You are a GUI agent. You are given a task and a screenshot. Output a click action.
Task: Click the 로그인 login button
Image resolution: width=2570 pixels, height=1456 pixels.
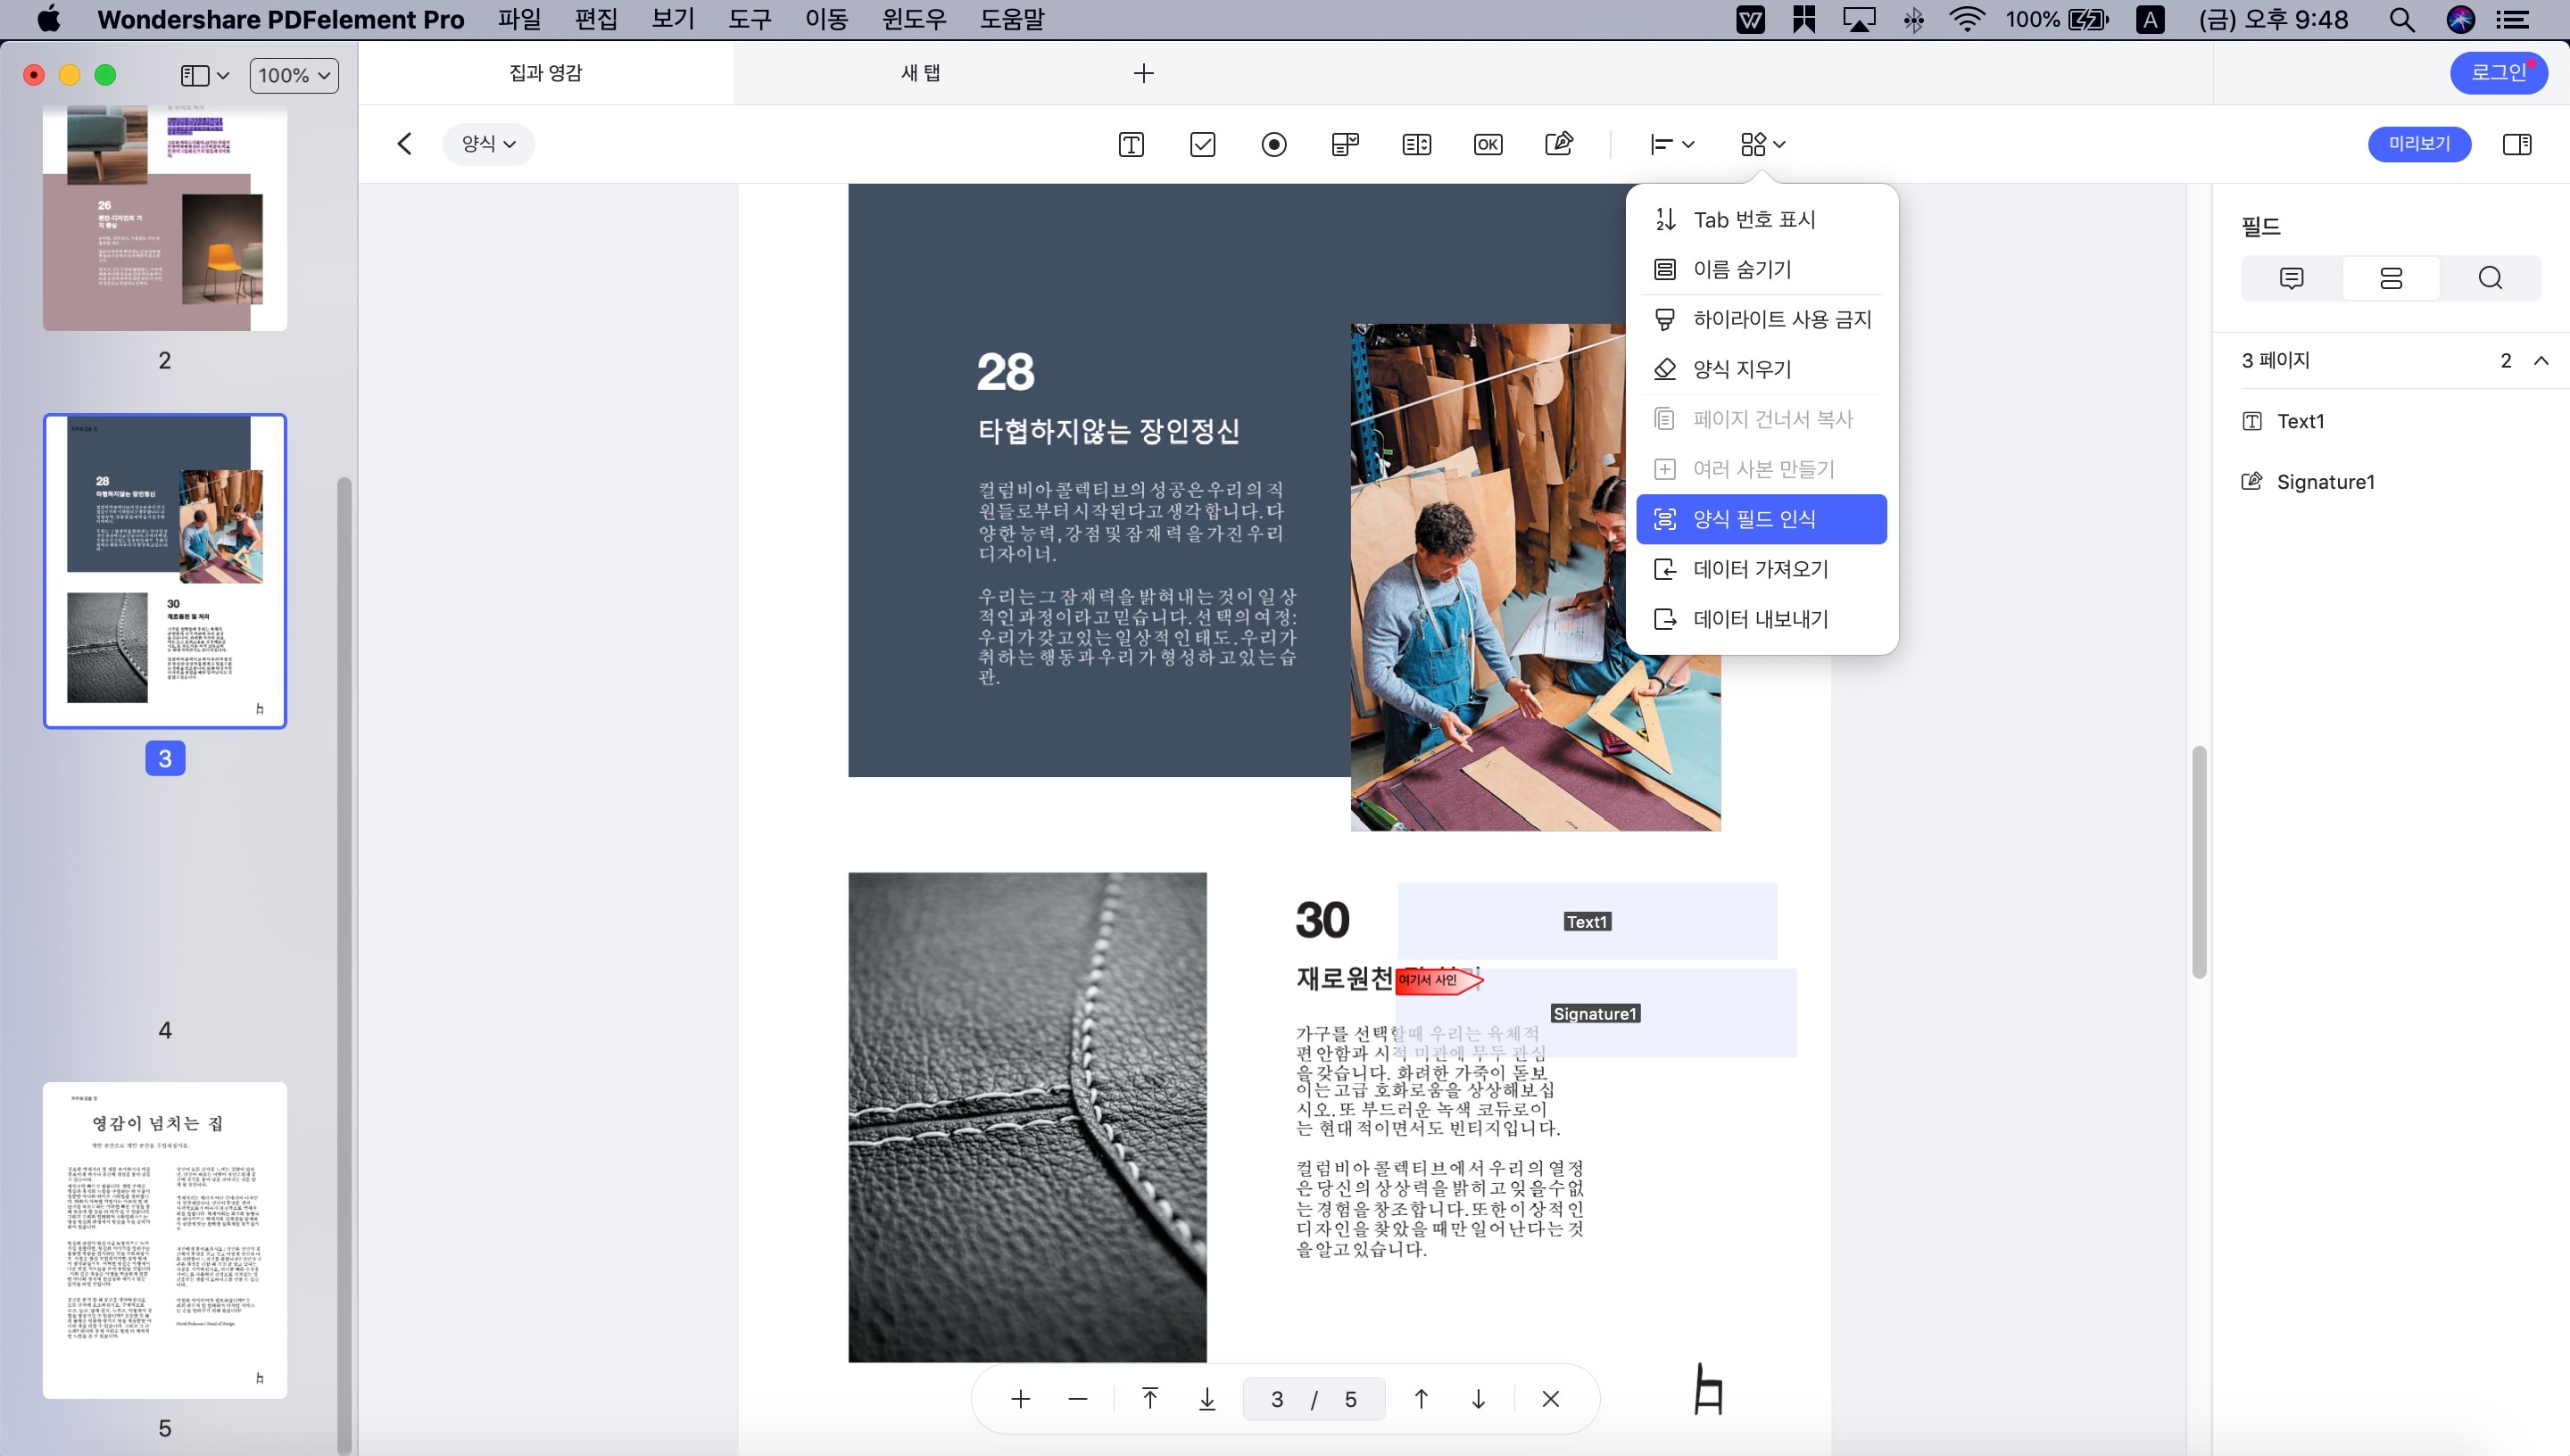2497,72
